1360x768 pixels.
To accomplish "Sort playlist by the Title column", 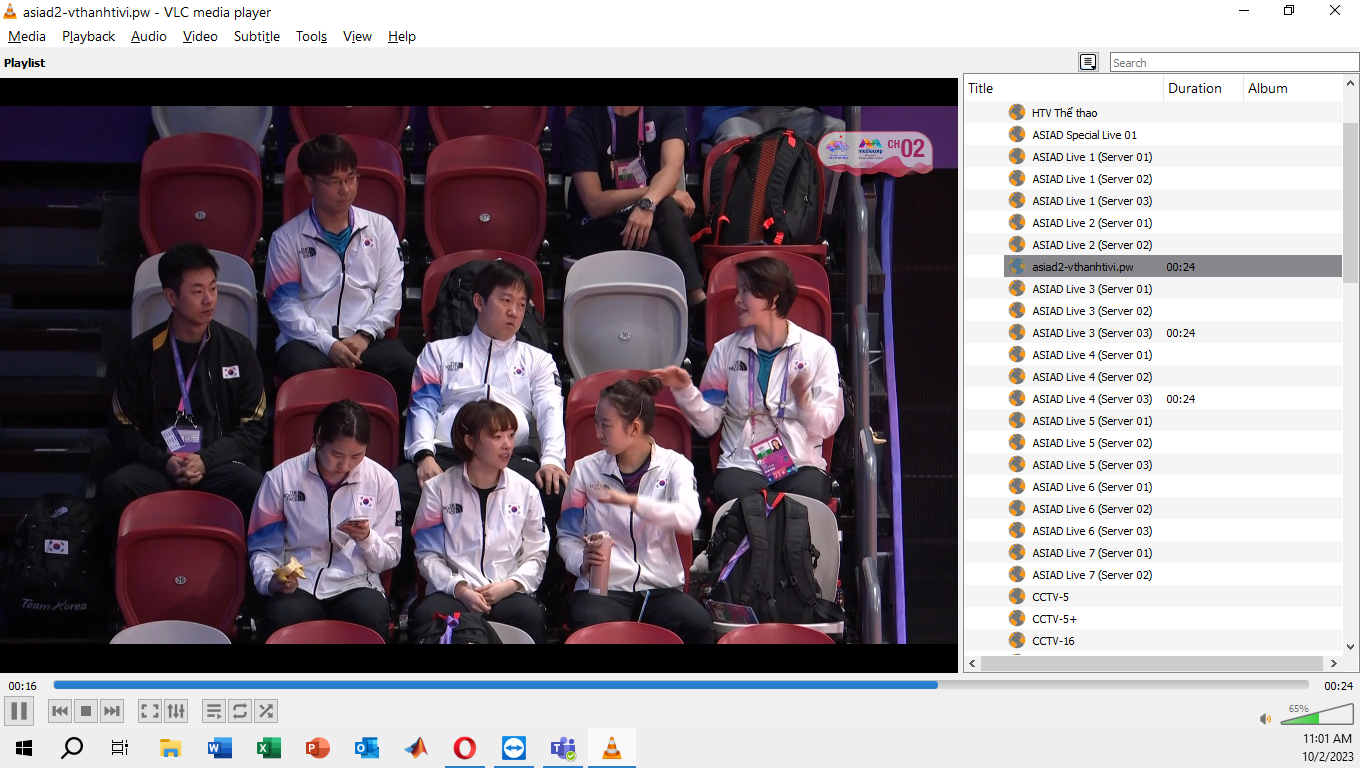I will (1064, 88).
